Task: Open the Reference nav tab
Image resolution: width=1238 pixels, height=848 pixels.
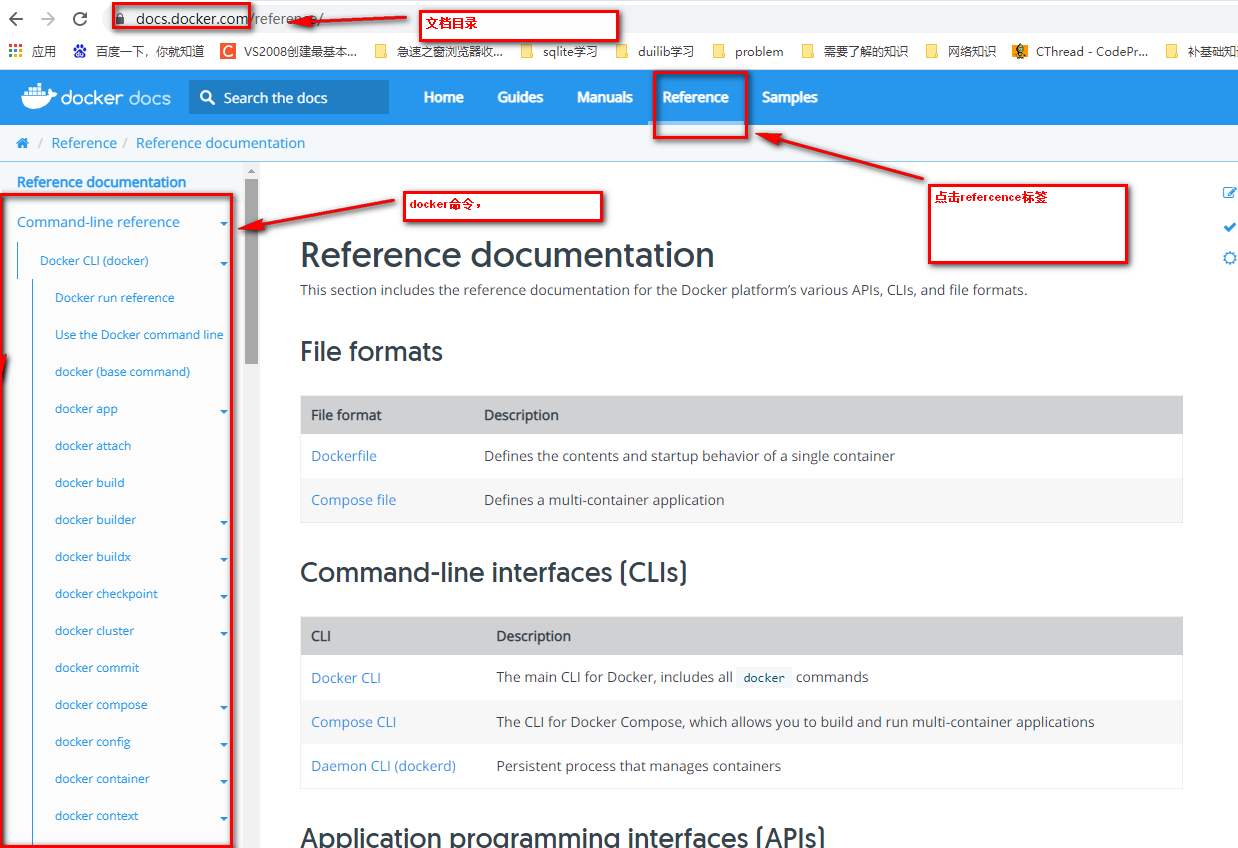Action: [696, 97]
